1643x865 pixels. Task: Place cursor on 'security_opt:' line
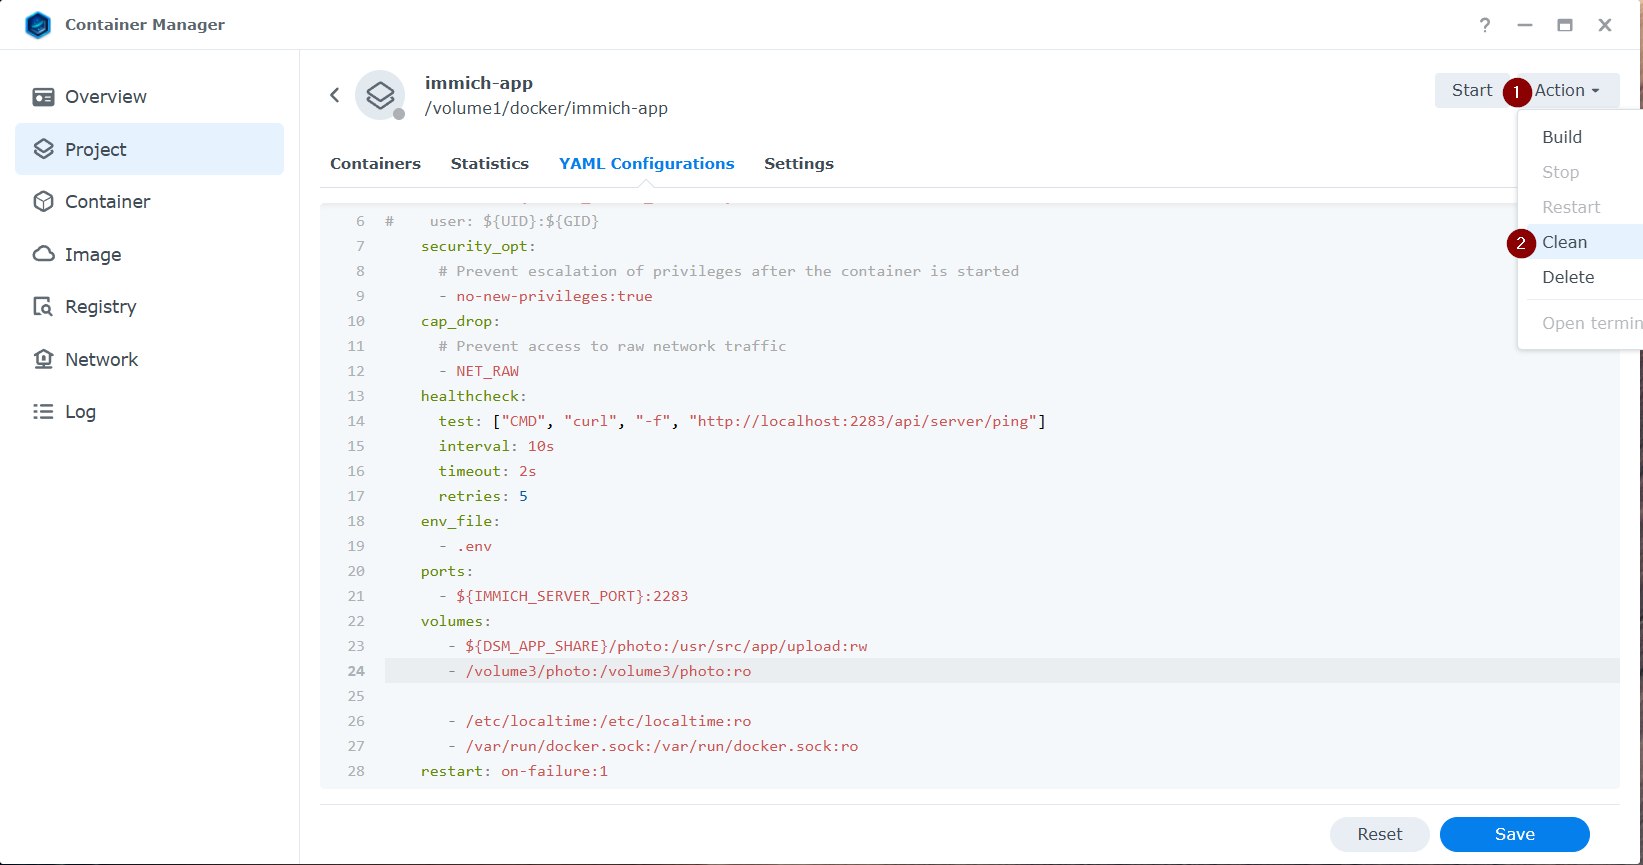point(478,246)
